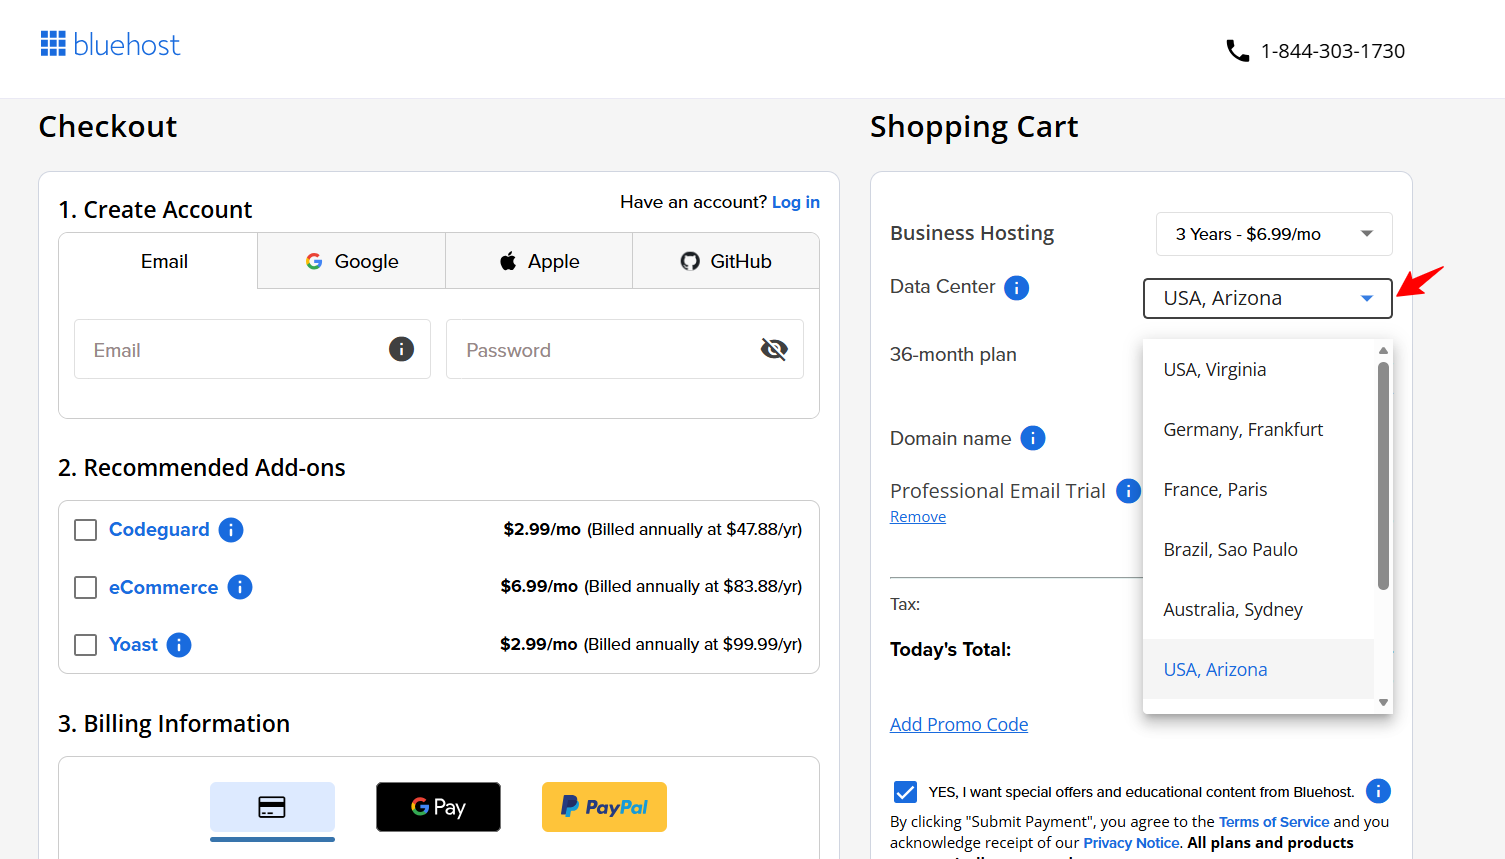
Task: Enable the Yoast add-on checkbox
Action: click(x=86, y=645)
